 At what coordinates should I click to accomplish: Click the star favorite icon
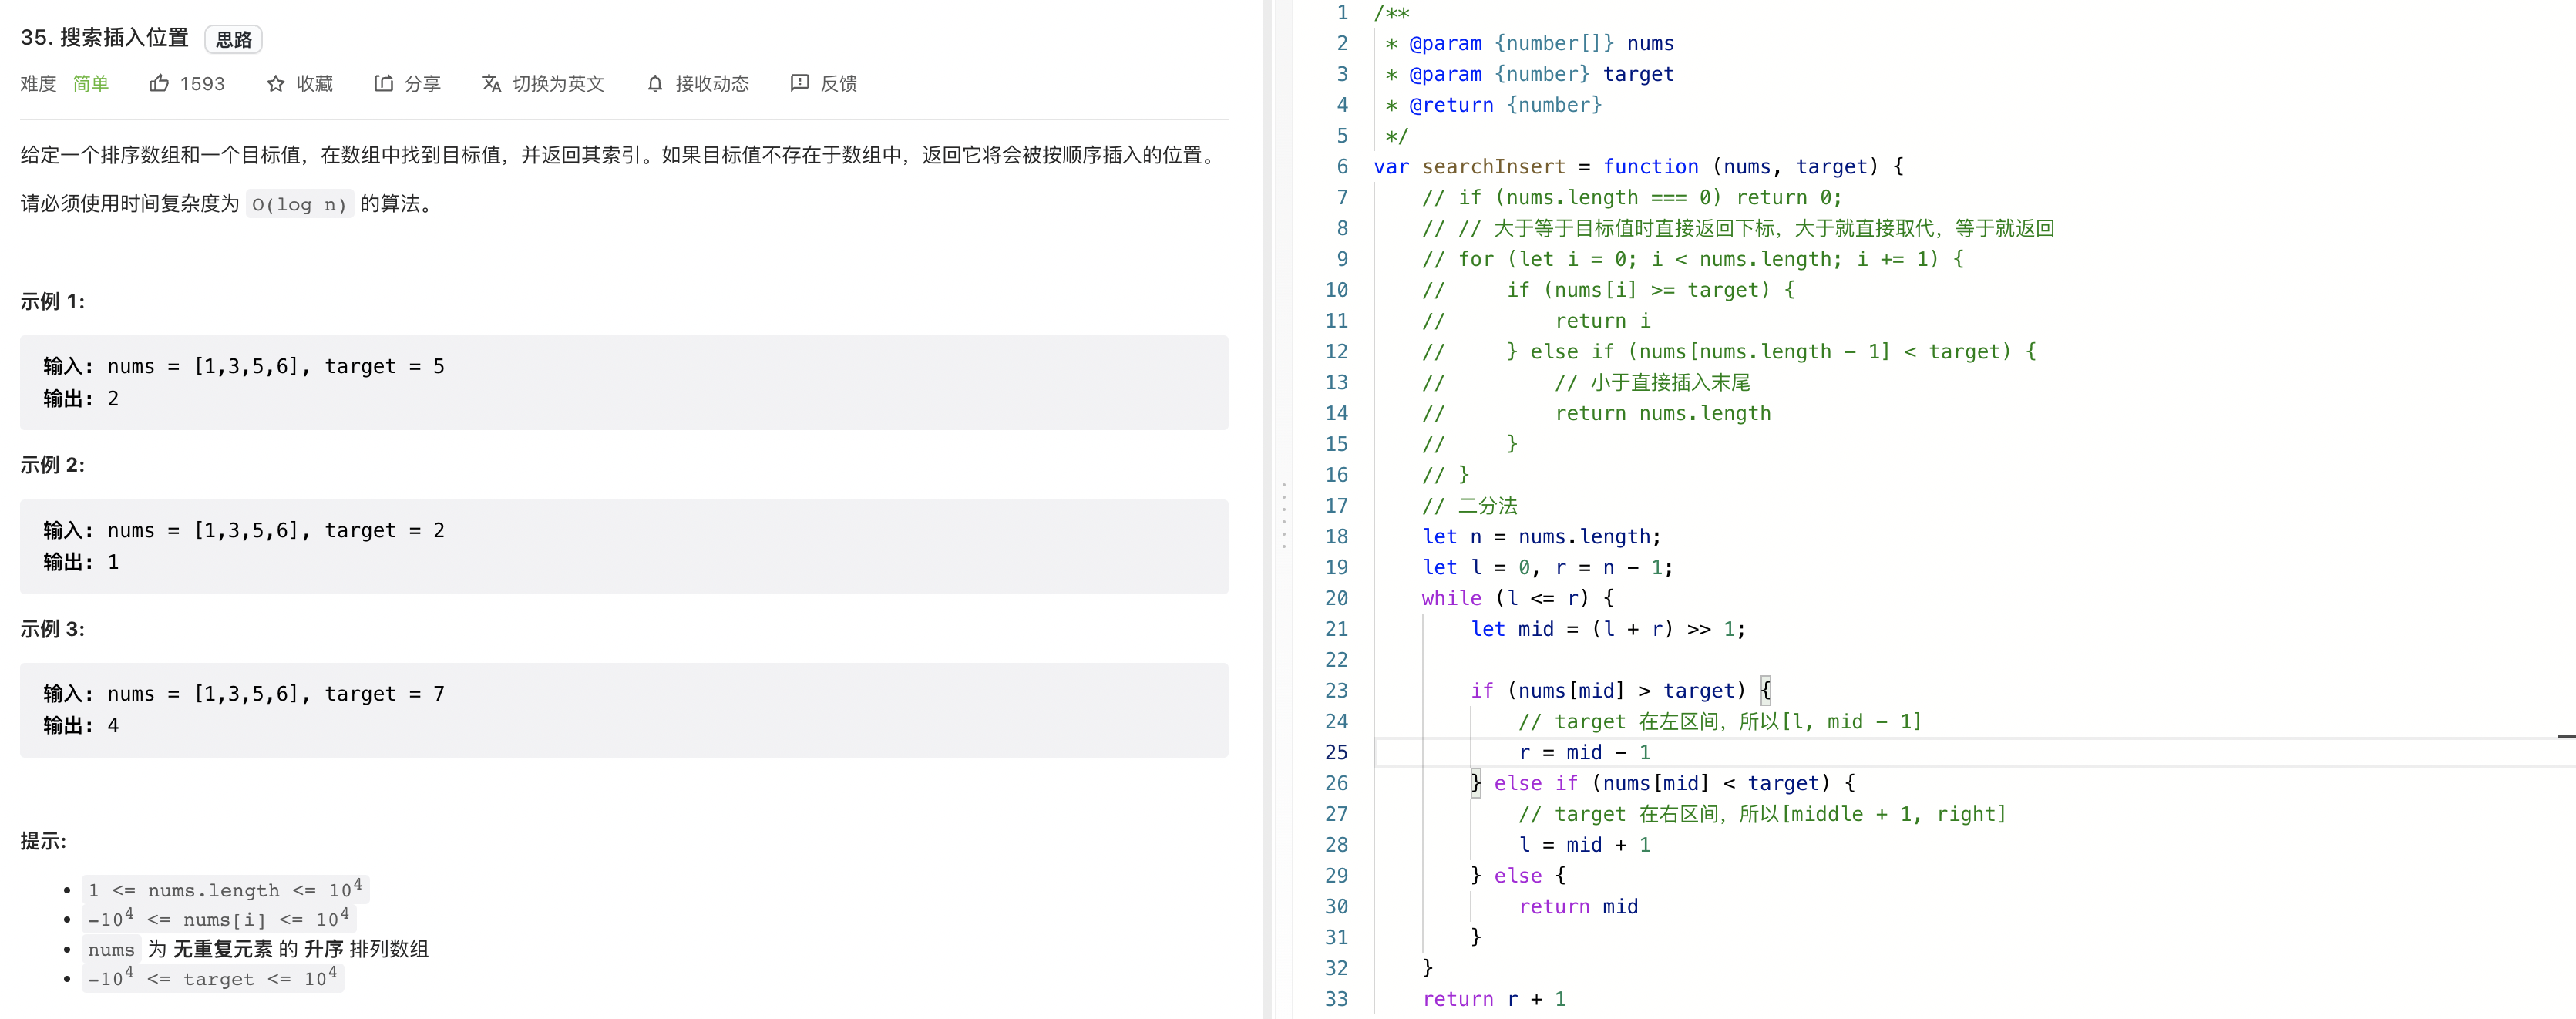pos(276,84)
